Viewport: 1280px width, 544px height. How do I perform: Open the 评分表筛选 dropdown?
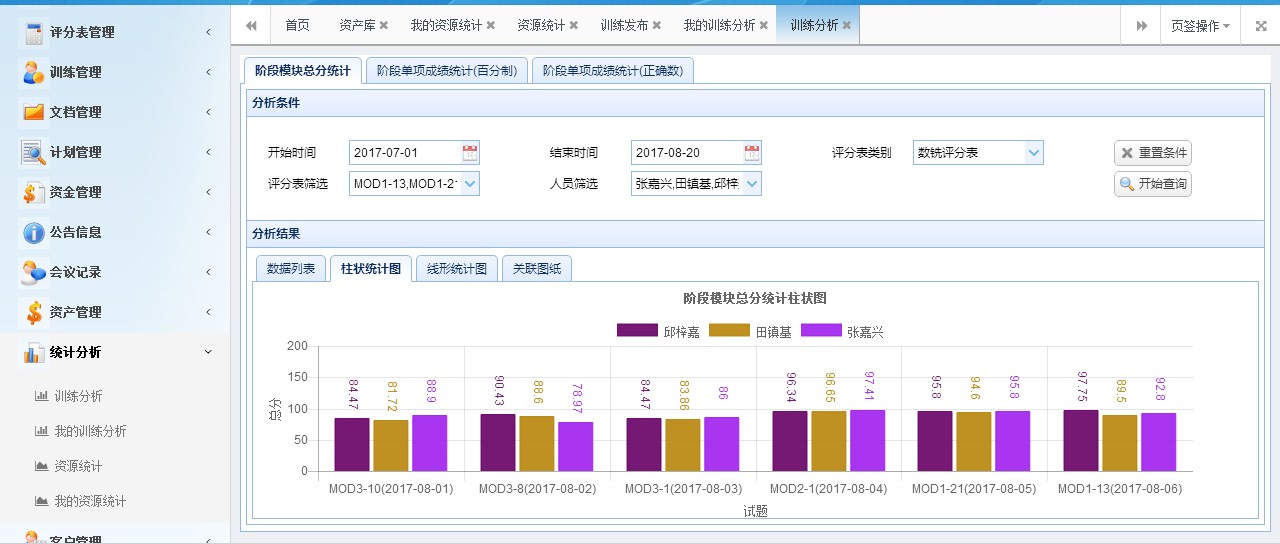pyautogui.click(x=470, y=184)
